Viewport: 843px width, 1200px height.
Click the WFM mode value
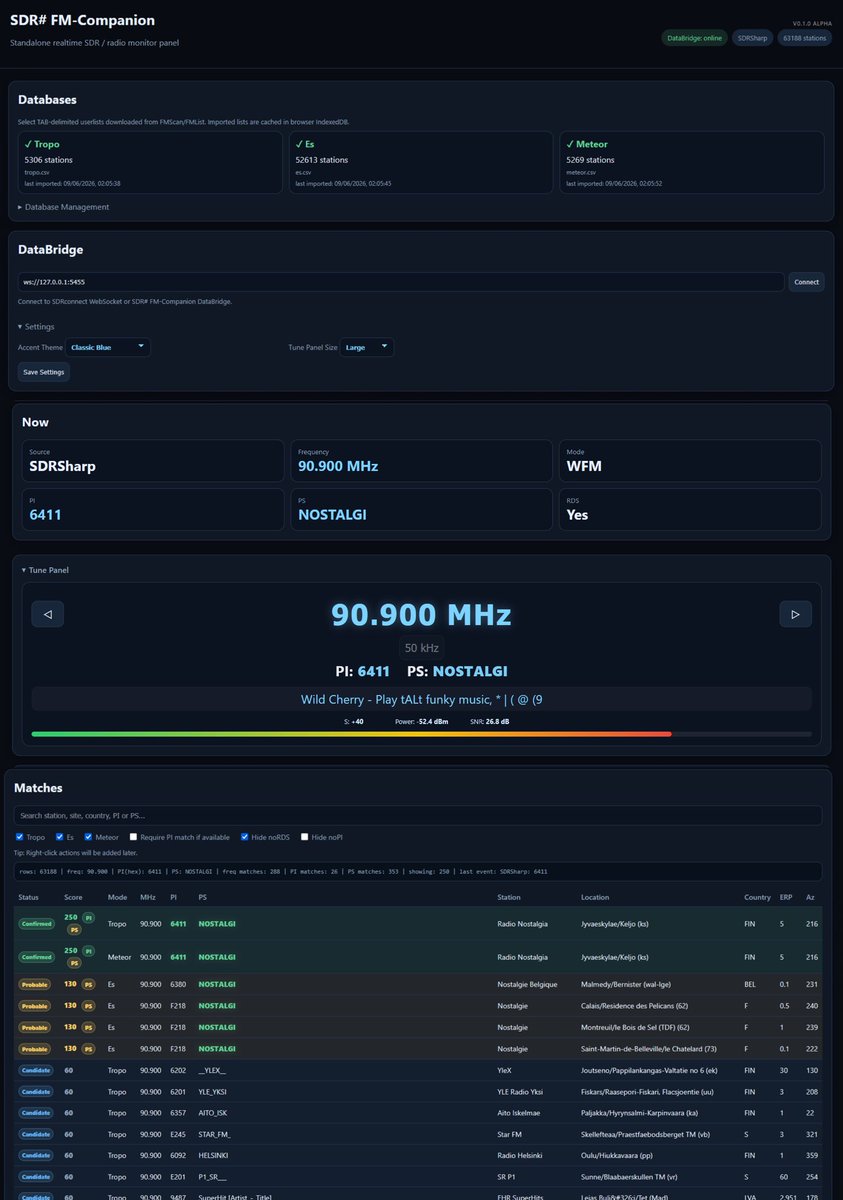(583, 466)
